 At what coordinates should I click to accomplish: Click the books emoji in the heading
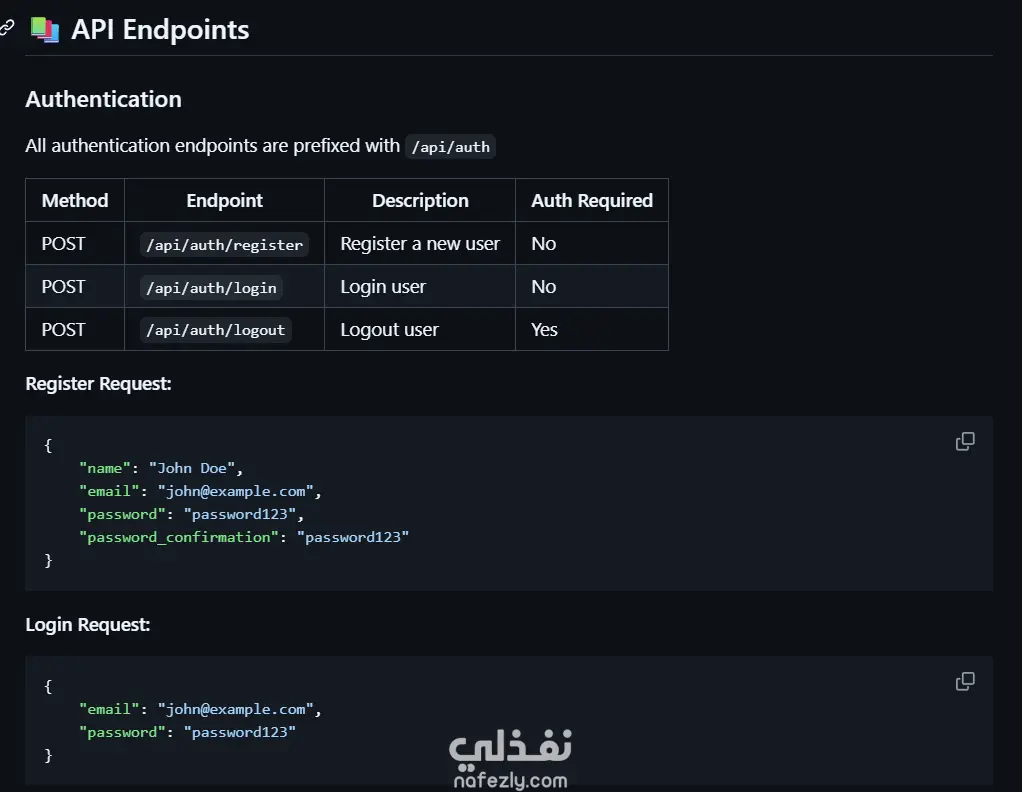tap(45, 30)
